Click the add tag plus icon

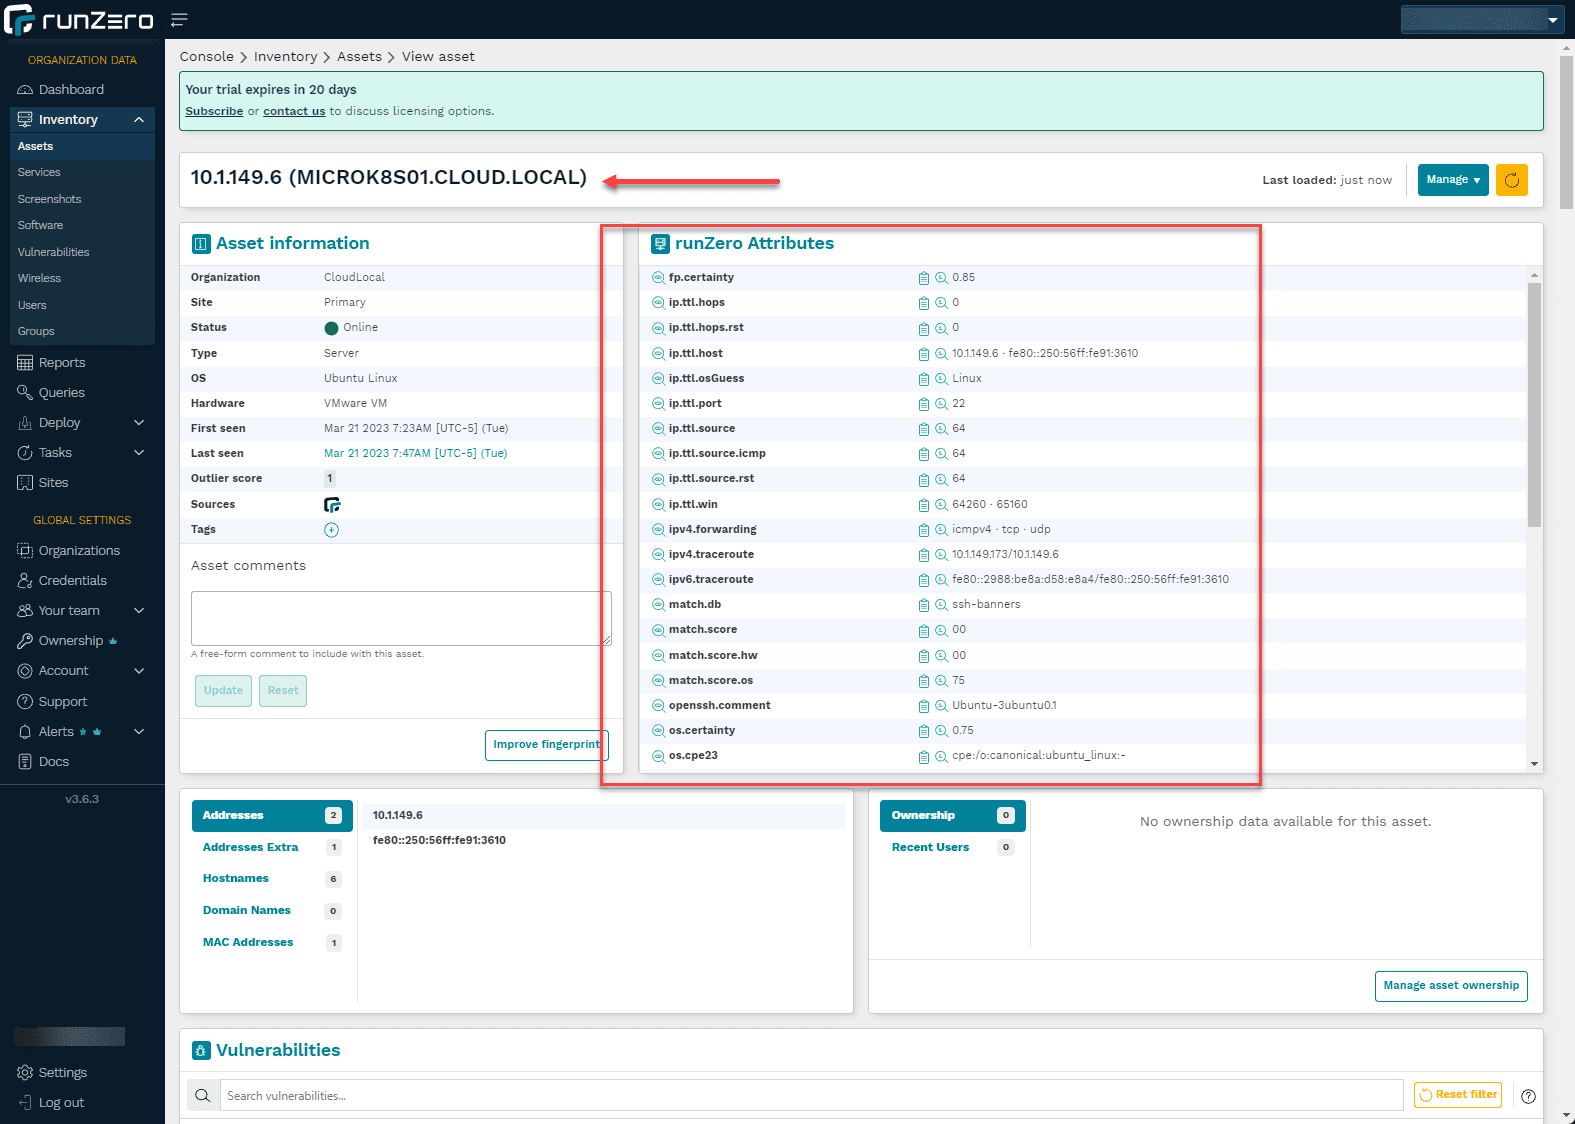click(331, 530)
